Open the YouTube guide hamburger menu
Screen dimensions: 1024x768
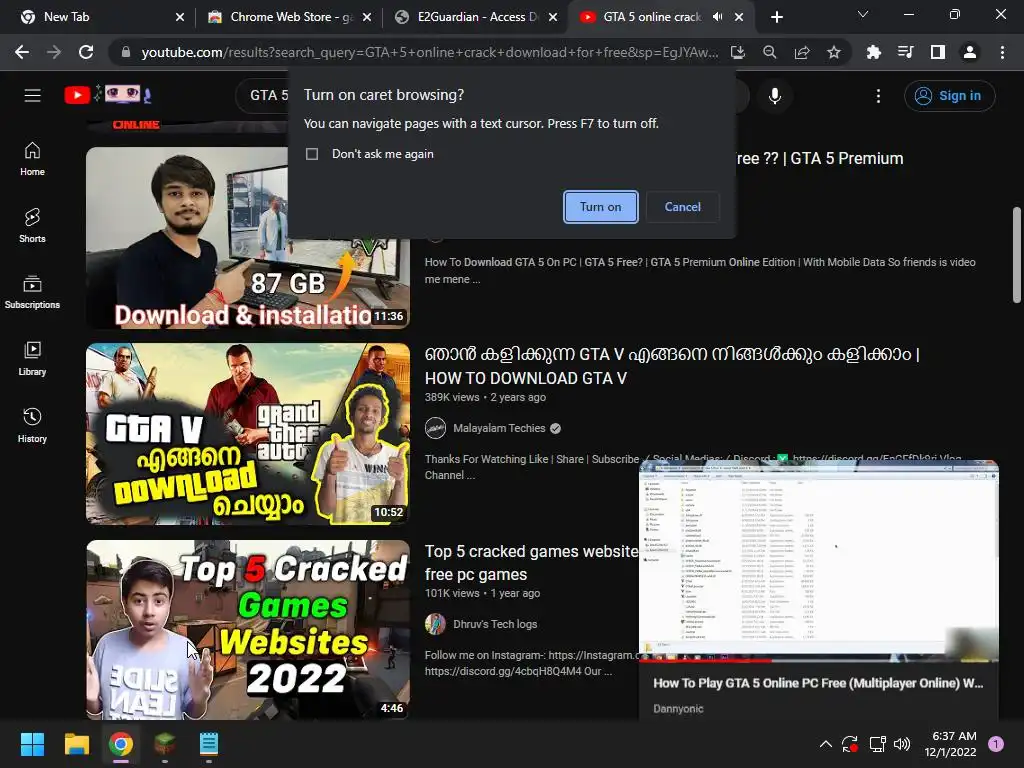33,95
